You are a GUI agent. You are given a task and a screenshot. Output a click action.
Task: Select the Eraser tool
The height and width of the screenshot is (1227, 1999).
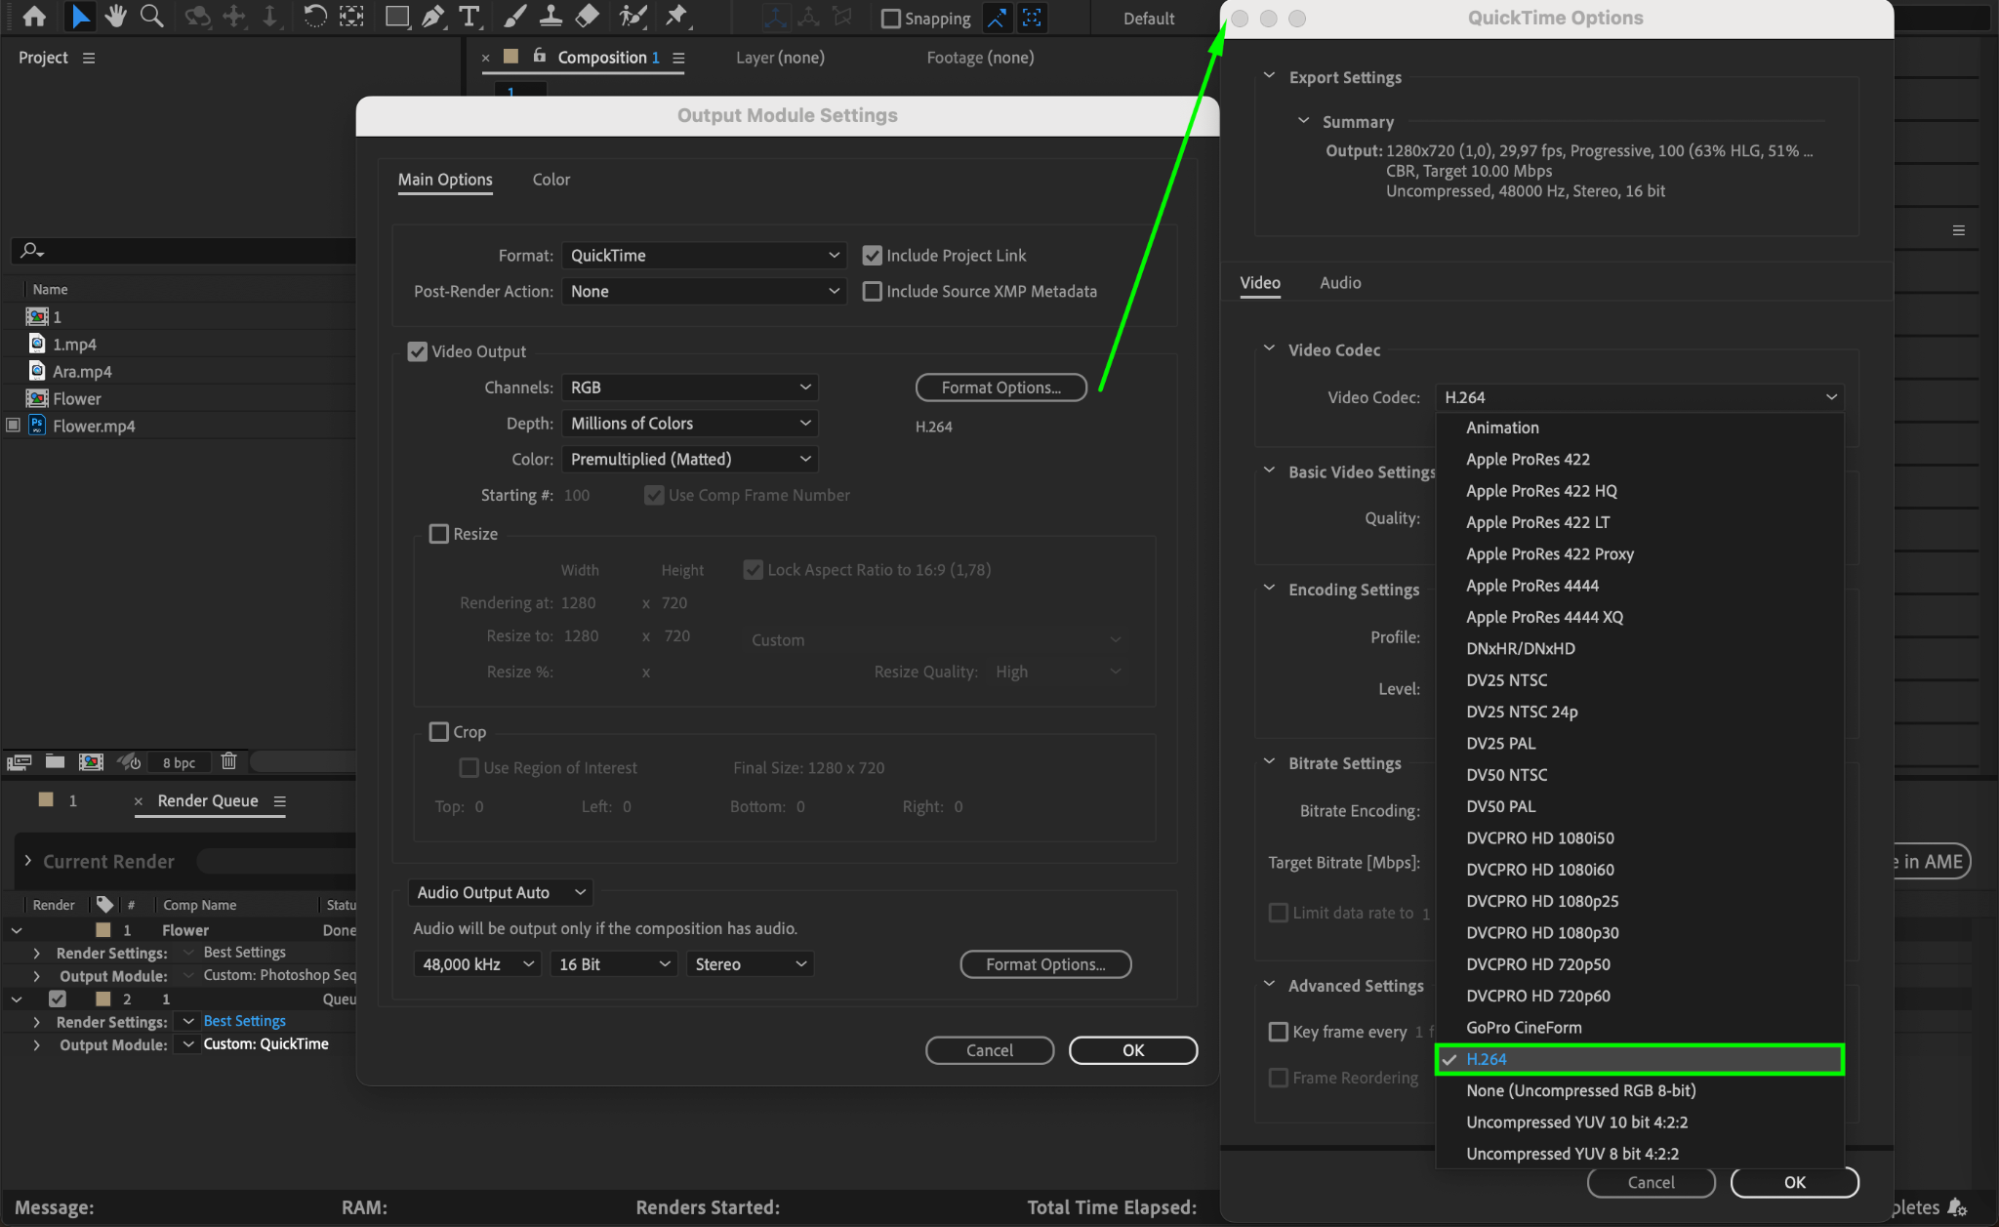(588, 16)
